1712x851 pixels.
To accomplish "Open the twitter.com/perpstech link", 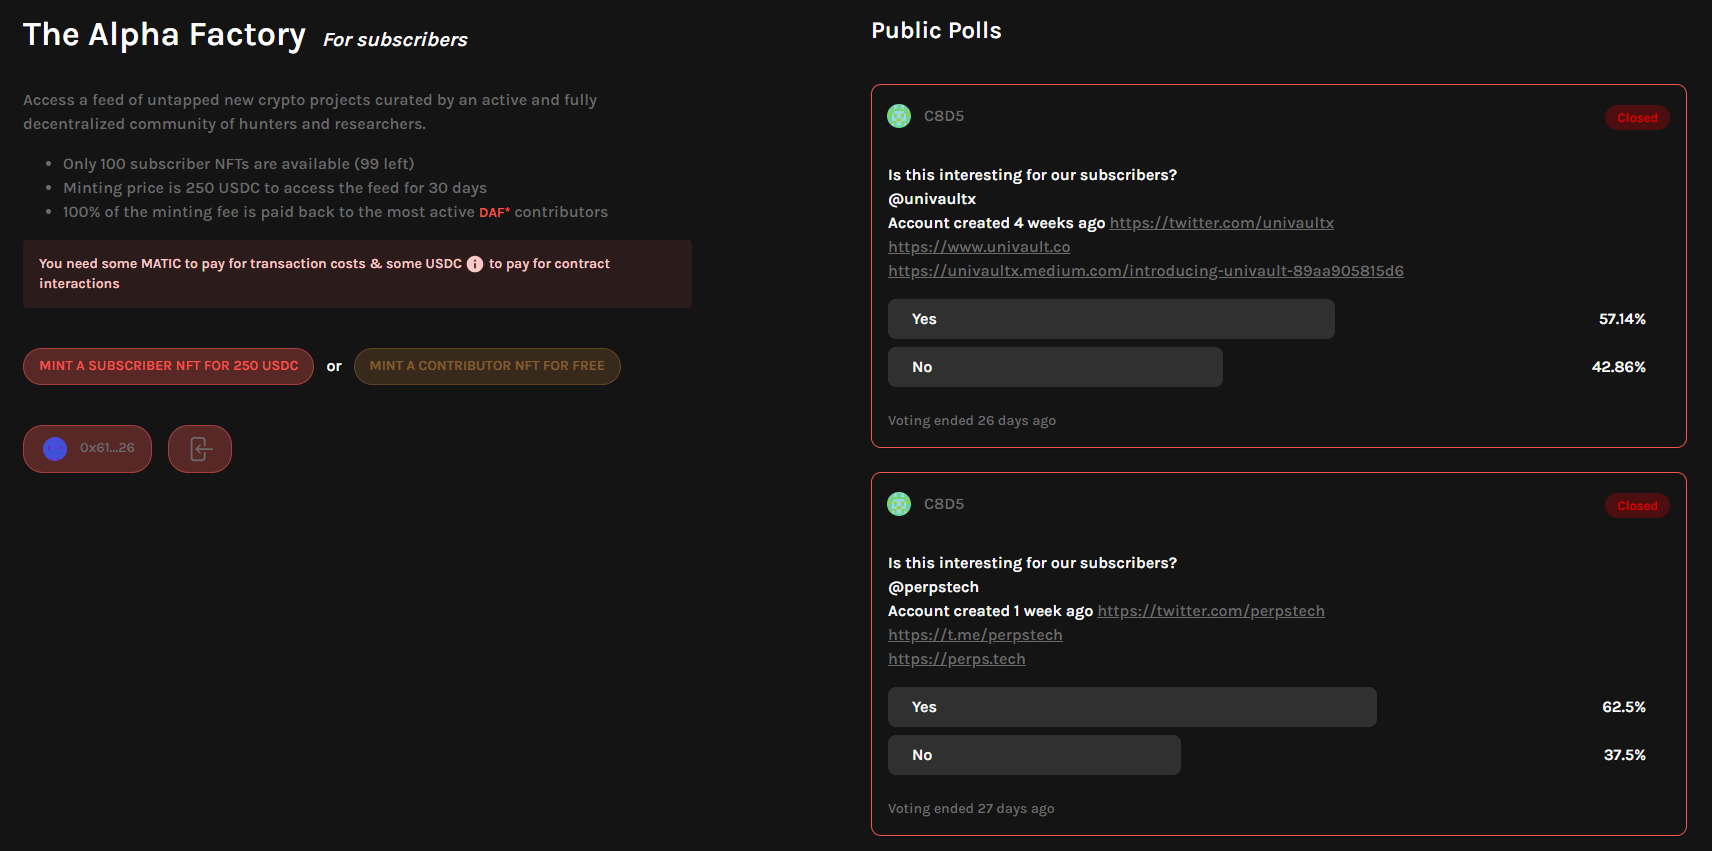I will (1210, 611).
